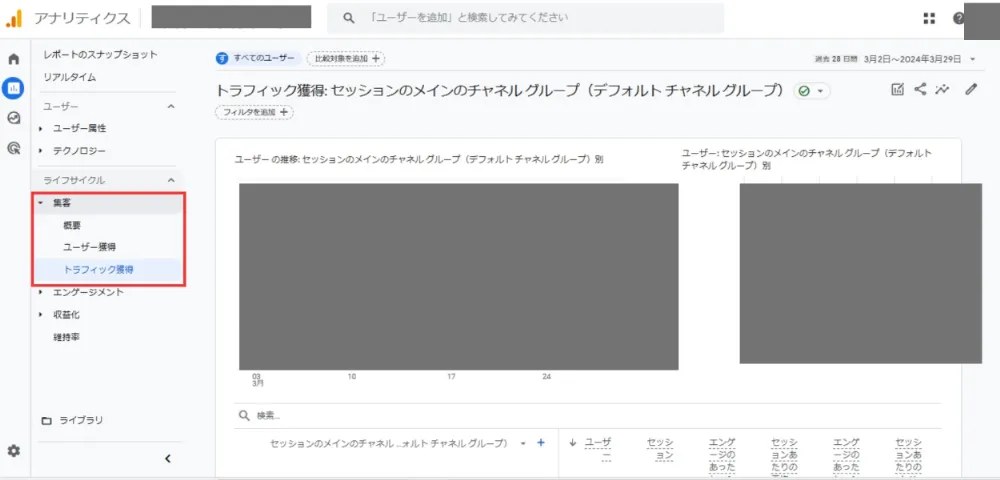
Task: Click the report title text トラフィック獲得
Action: pos(269,91)
